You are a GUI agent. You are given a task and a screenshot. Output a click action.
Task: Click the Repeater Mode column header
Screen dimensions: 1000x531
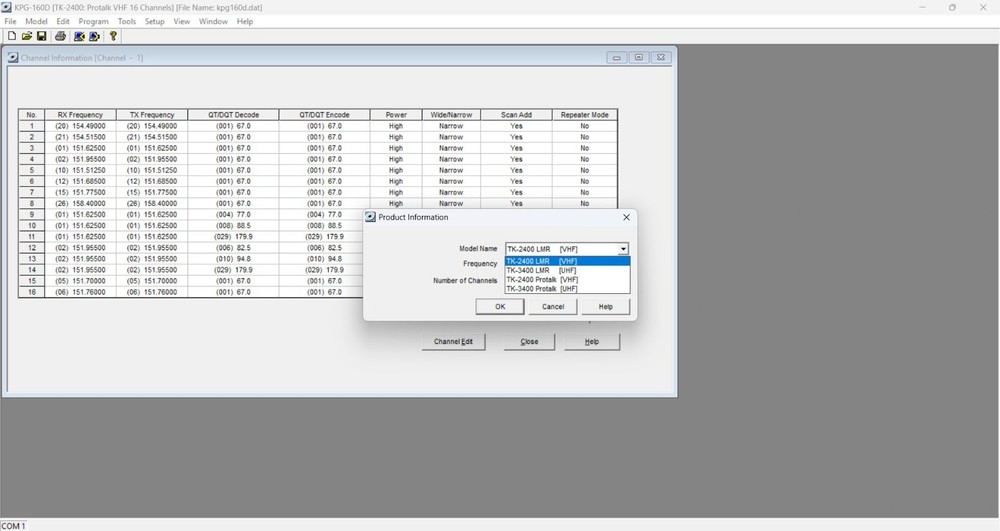pos(585,115)
